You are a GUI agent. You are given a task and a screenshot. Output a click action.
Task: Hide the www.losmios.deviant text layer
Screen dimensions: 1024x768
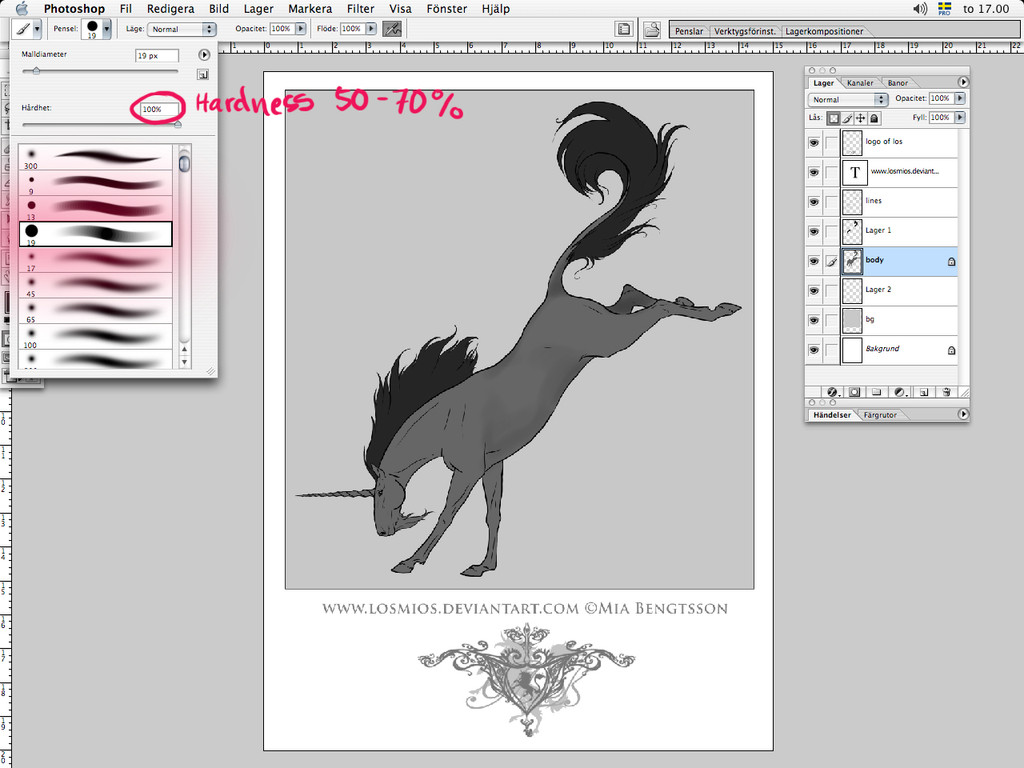tap(814, 172)
